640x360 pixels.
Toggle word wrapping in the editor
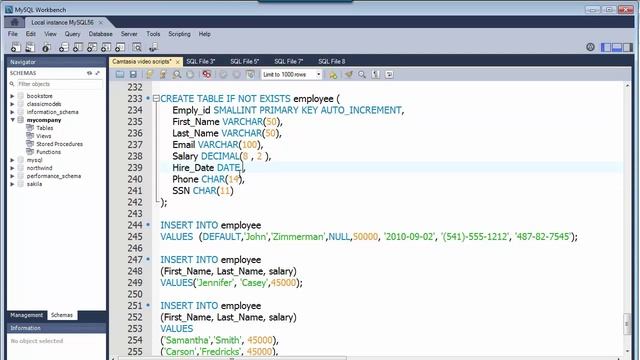pyautogui.click(x=389, y=74)
